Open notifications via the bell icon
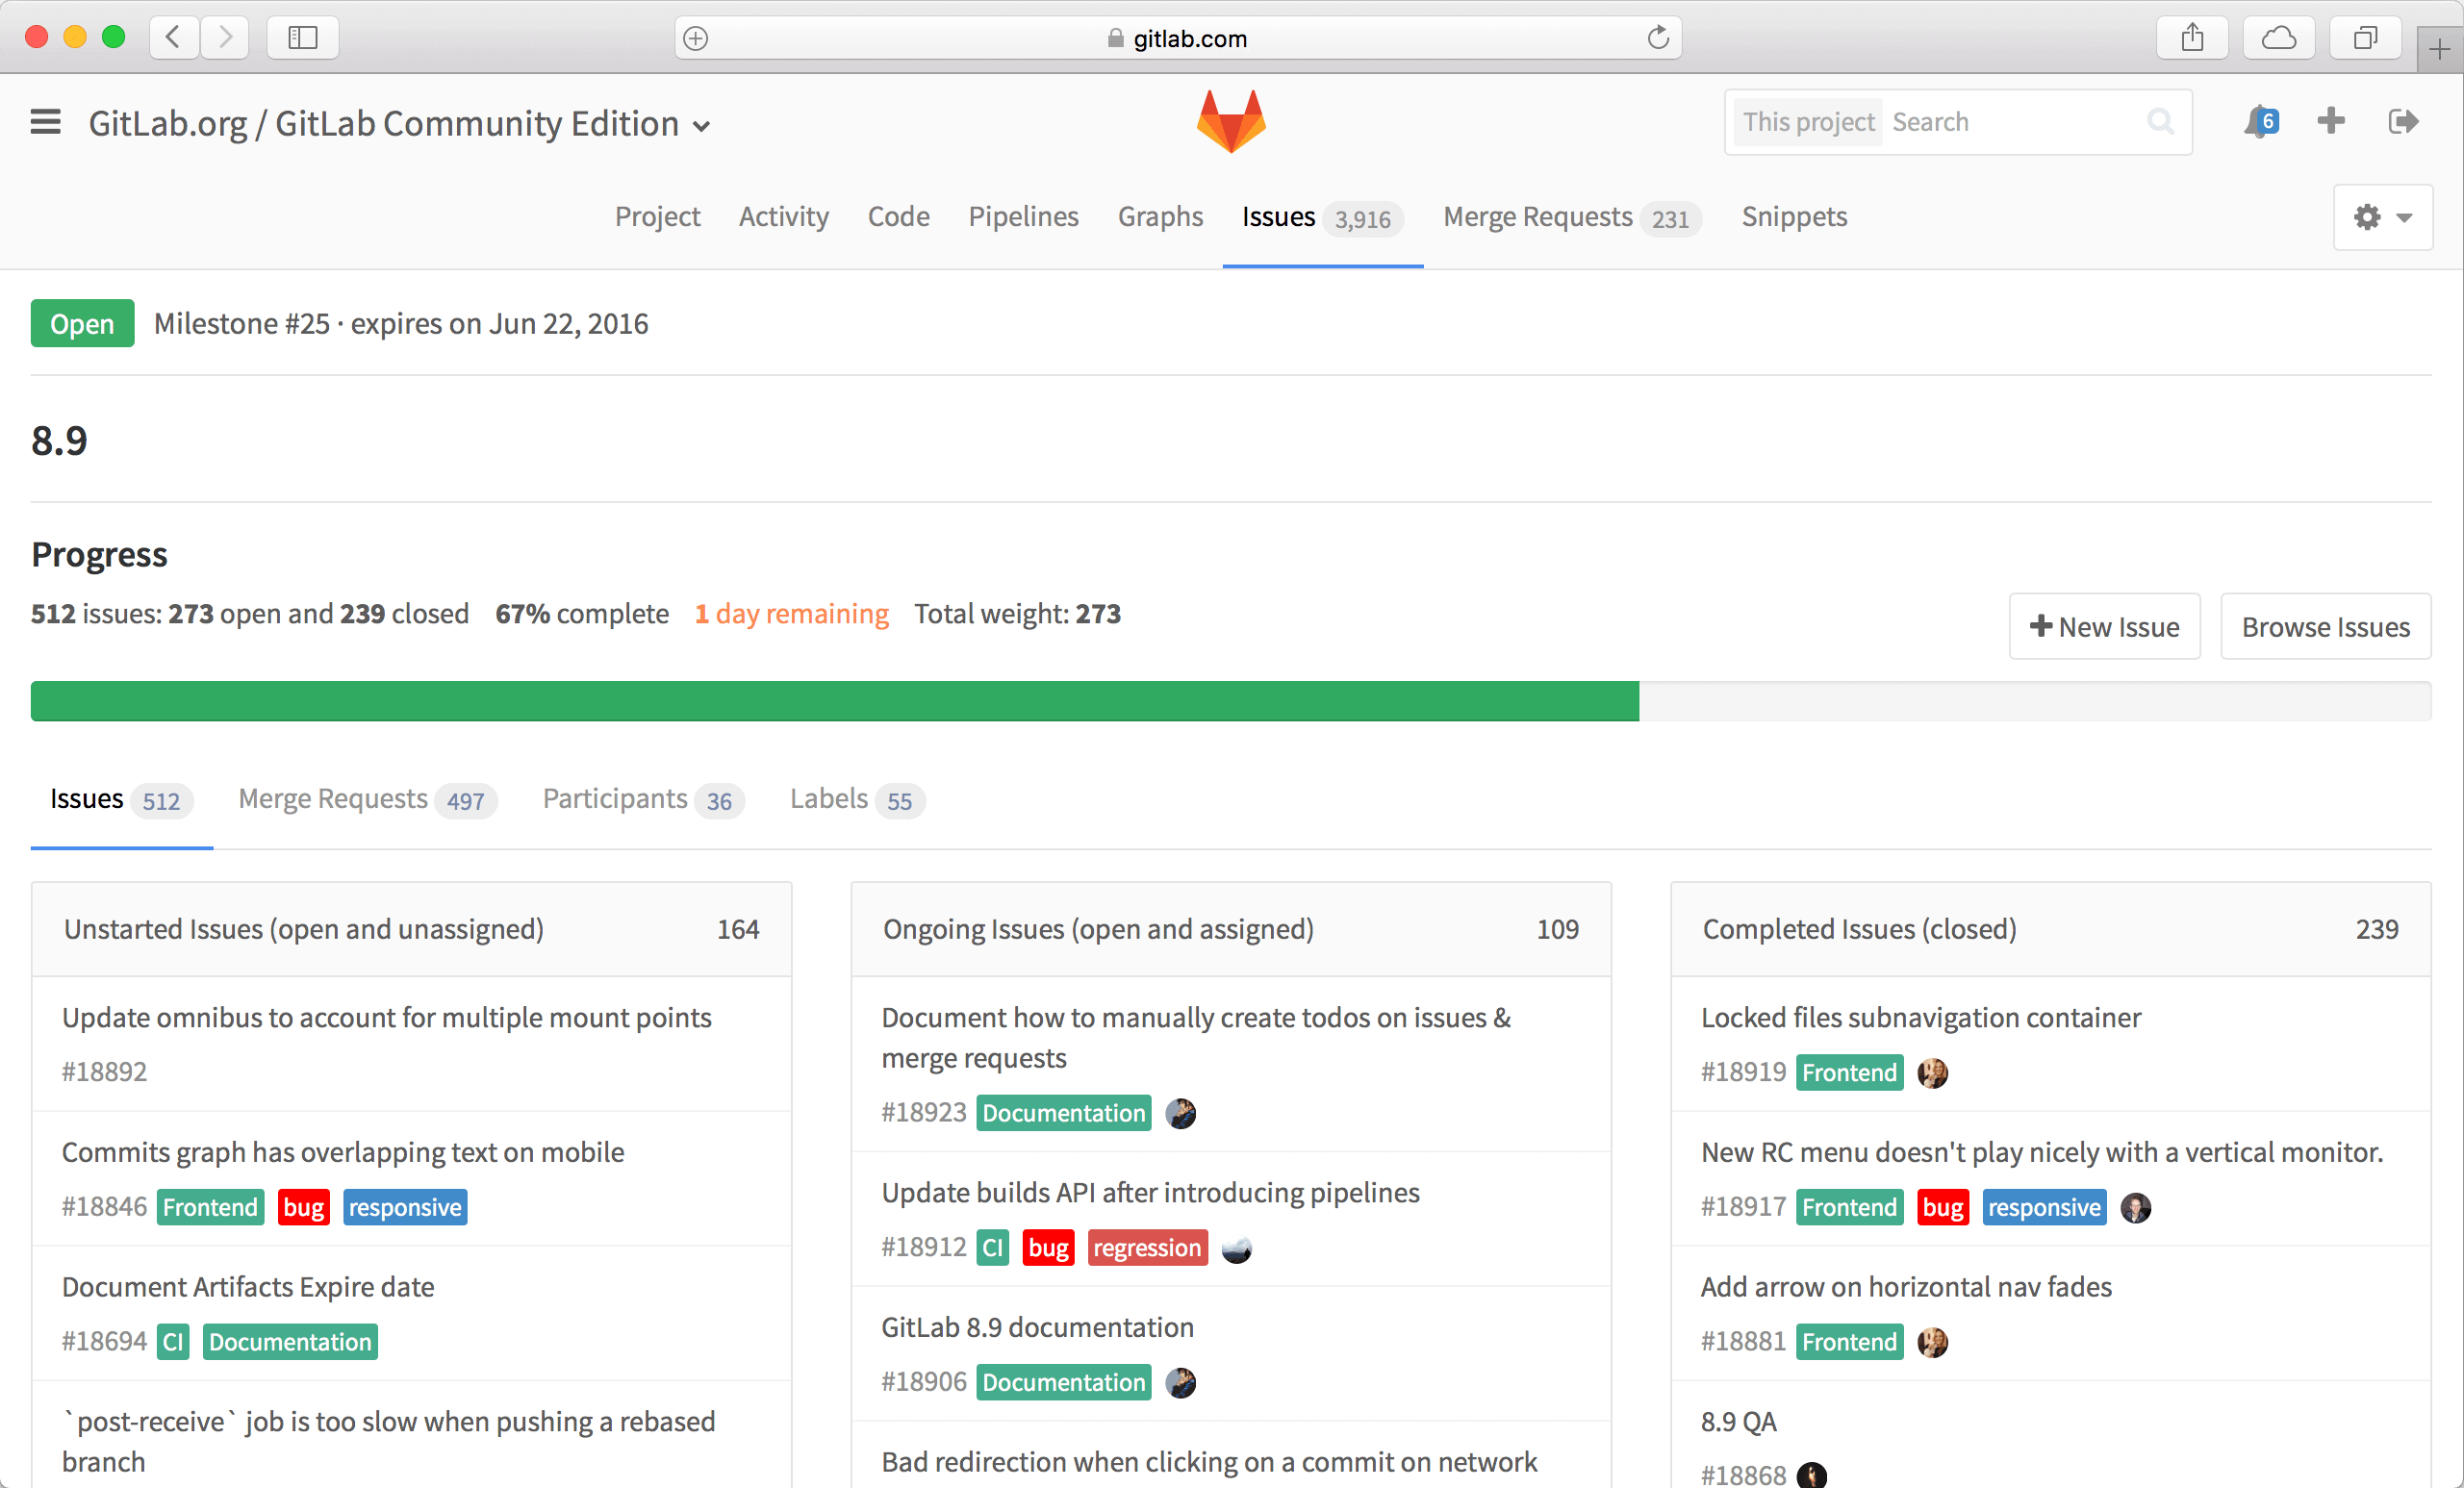This screenshot has height=1488, width=2464. coord(2260,121)
